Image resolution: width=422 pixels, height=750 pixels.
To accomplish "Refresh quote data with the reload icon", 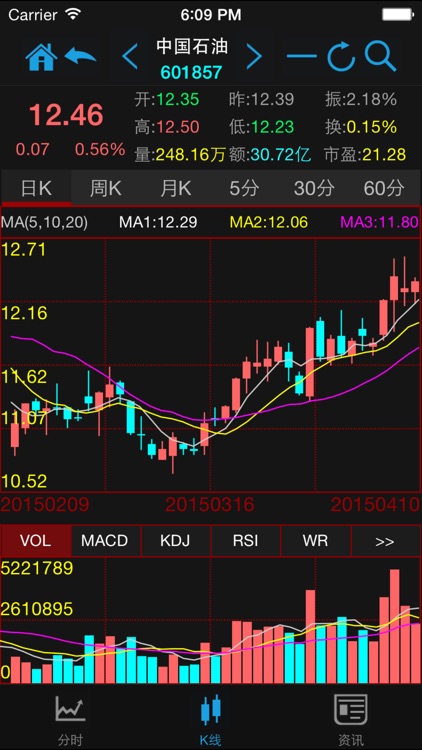I will coord(342,56).
